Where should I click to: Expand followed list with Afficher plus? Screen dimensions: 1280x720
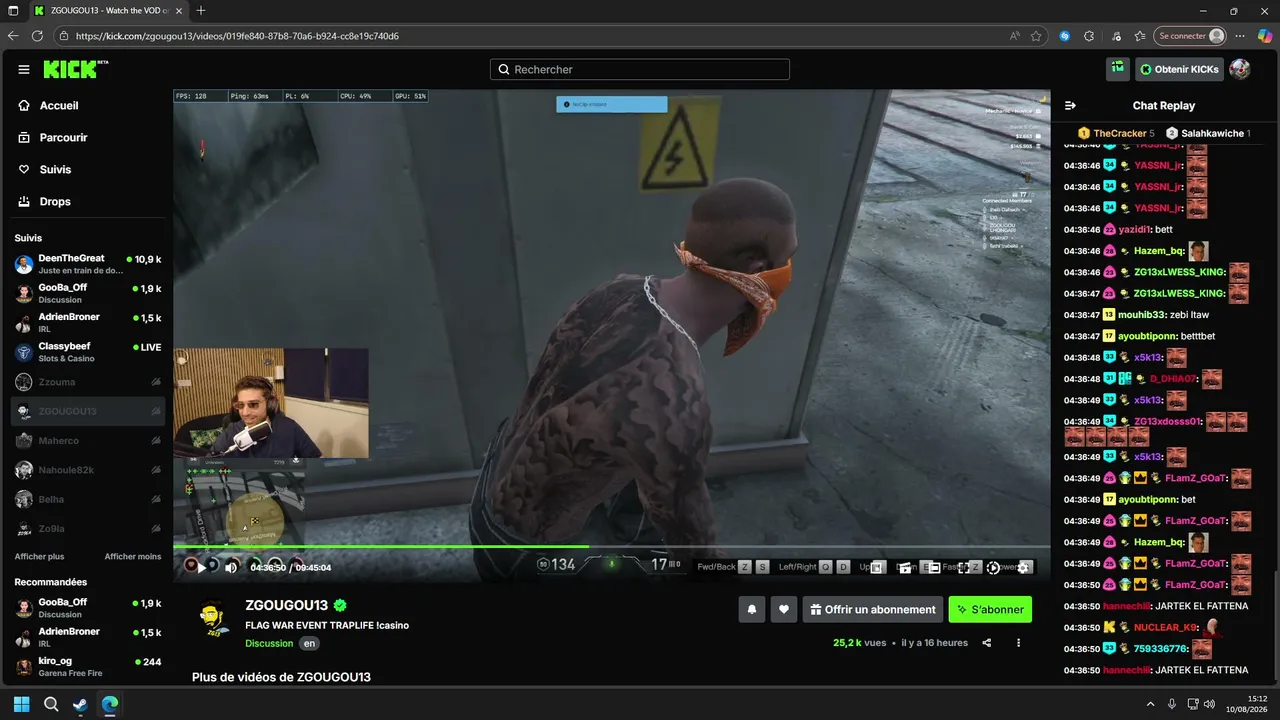(x=39, y=556)
